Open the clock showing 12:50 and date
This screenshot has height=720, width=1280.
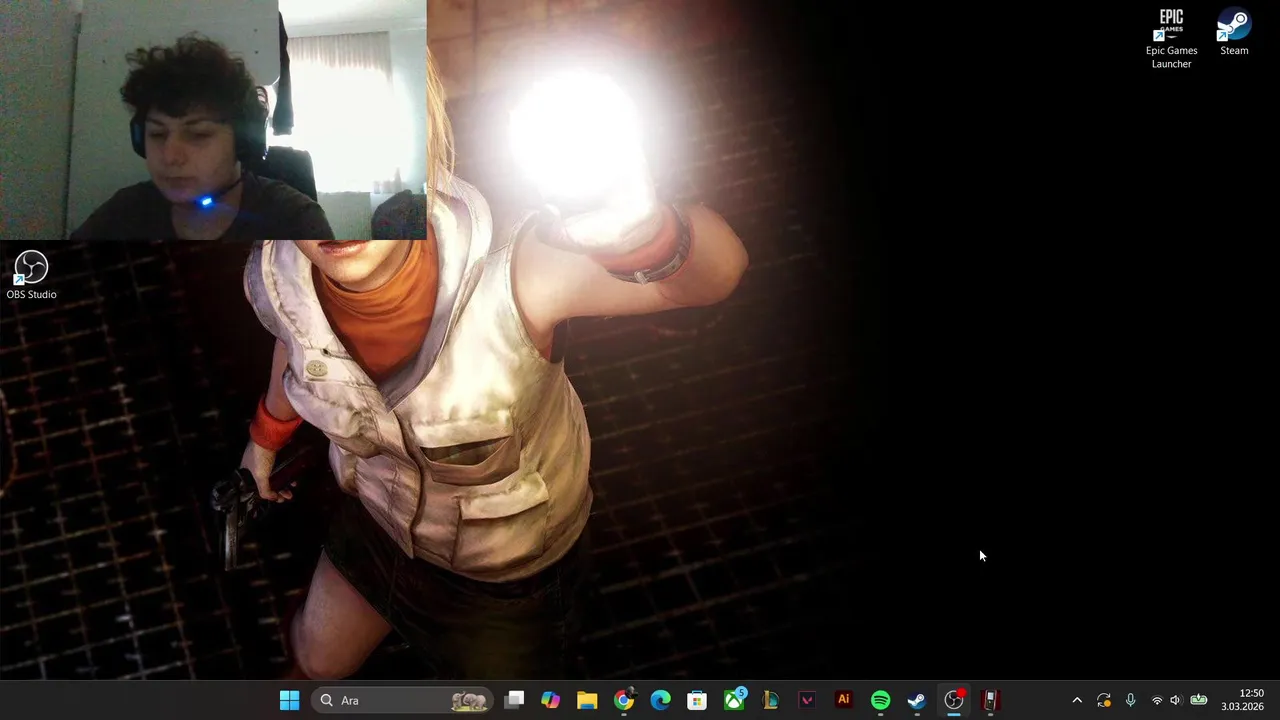(1242, 700)
